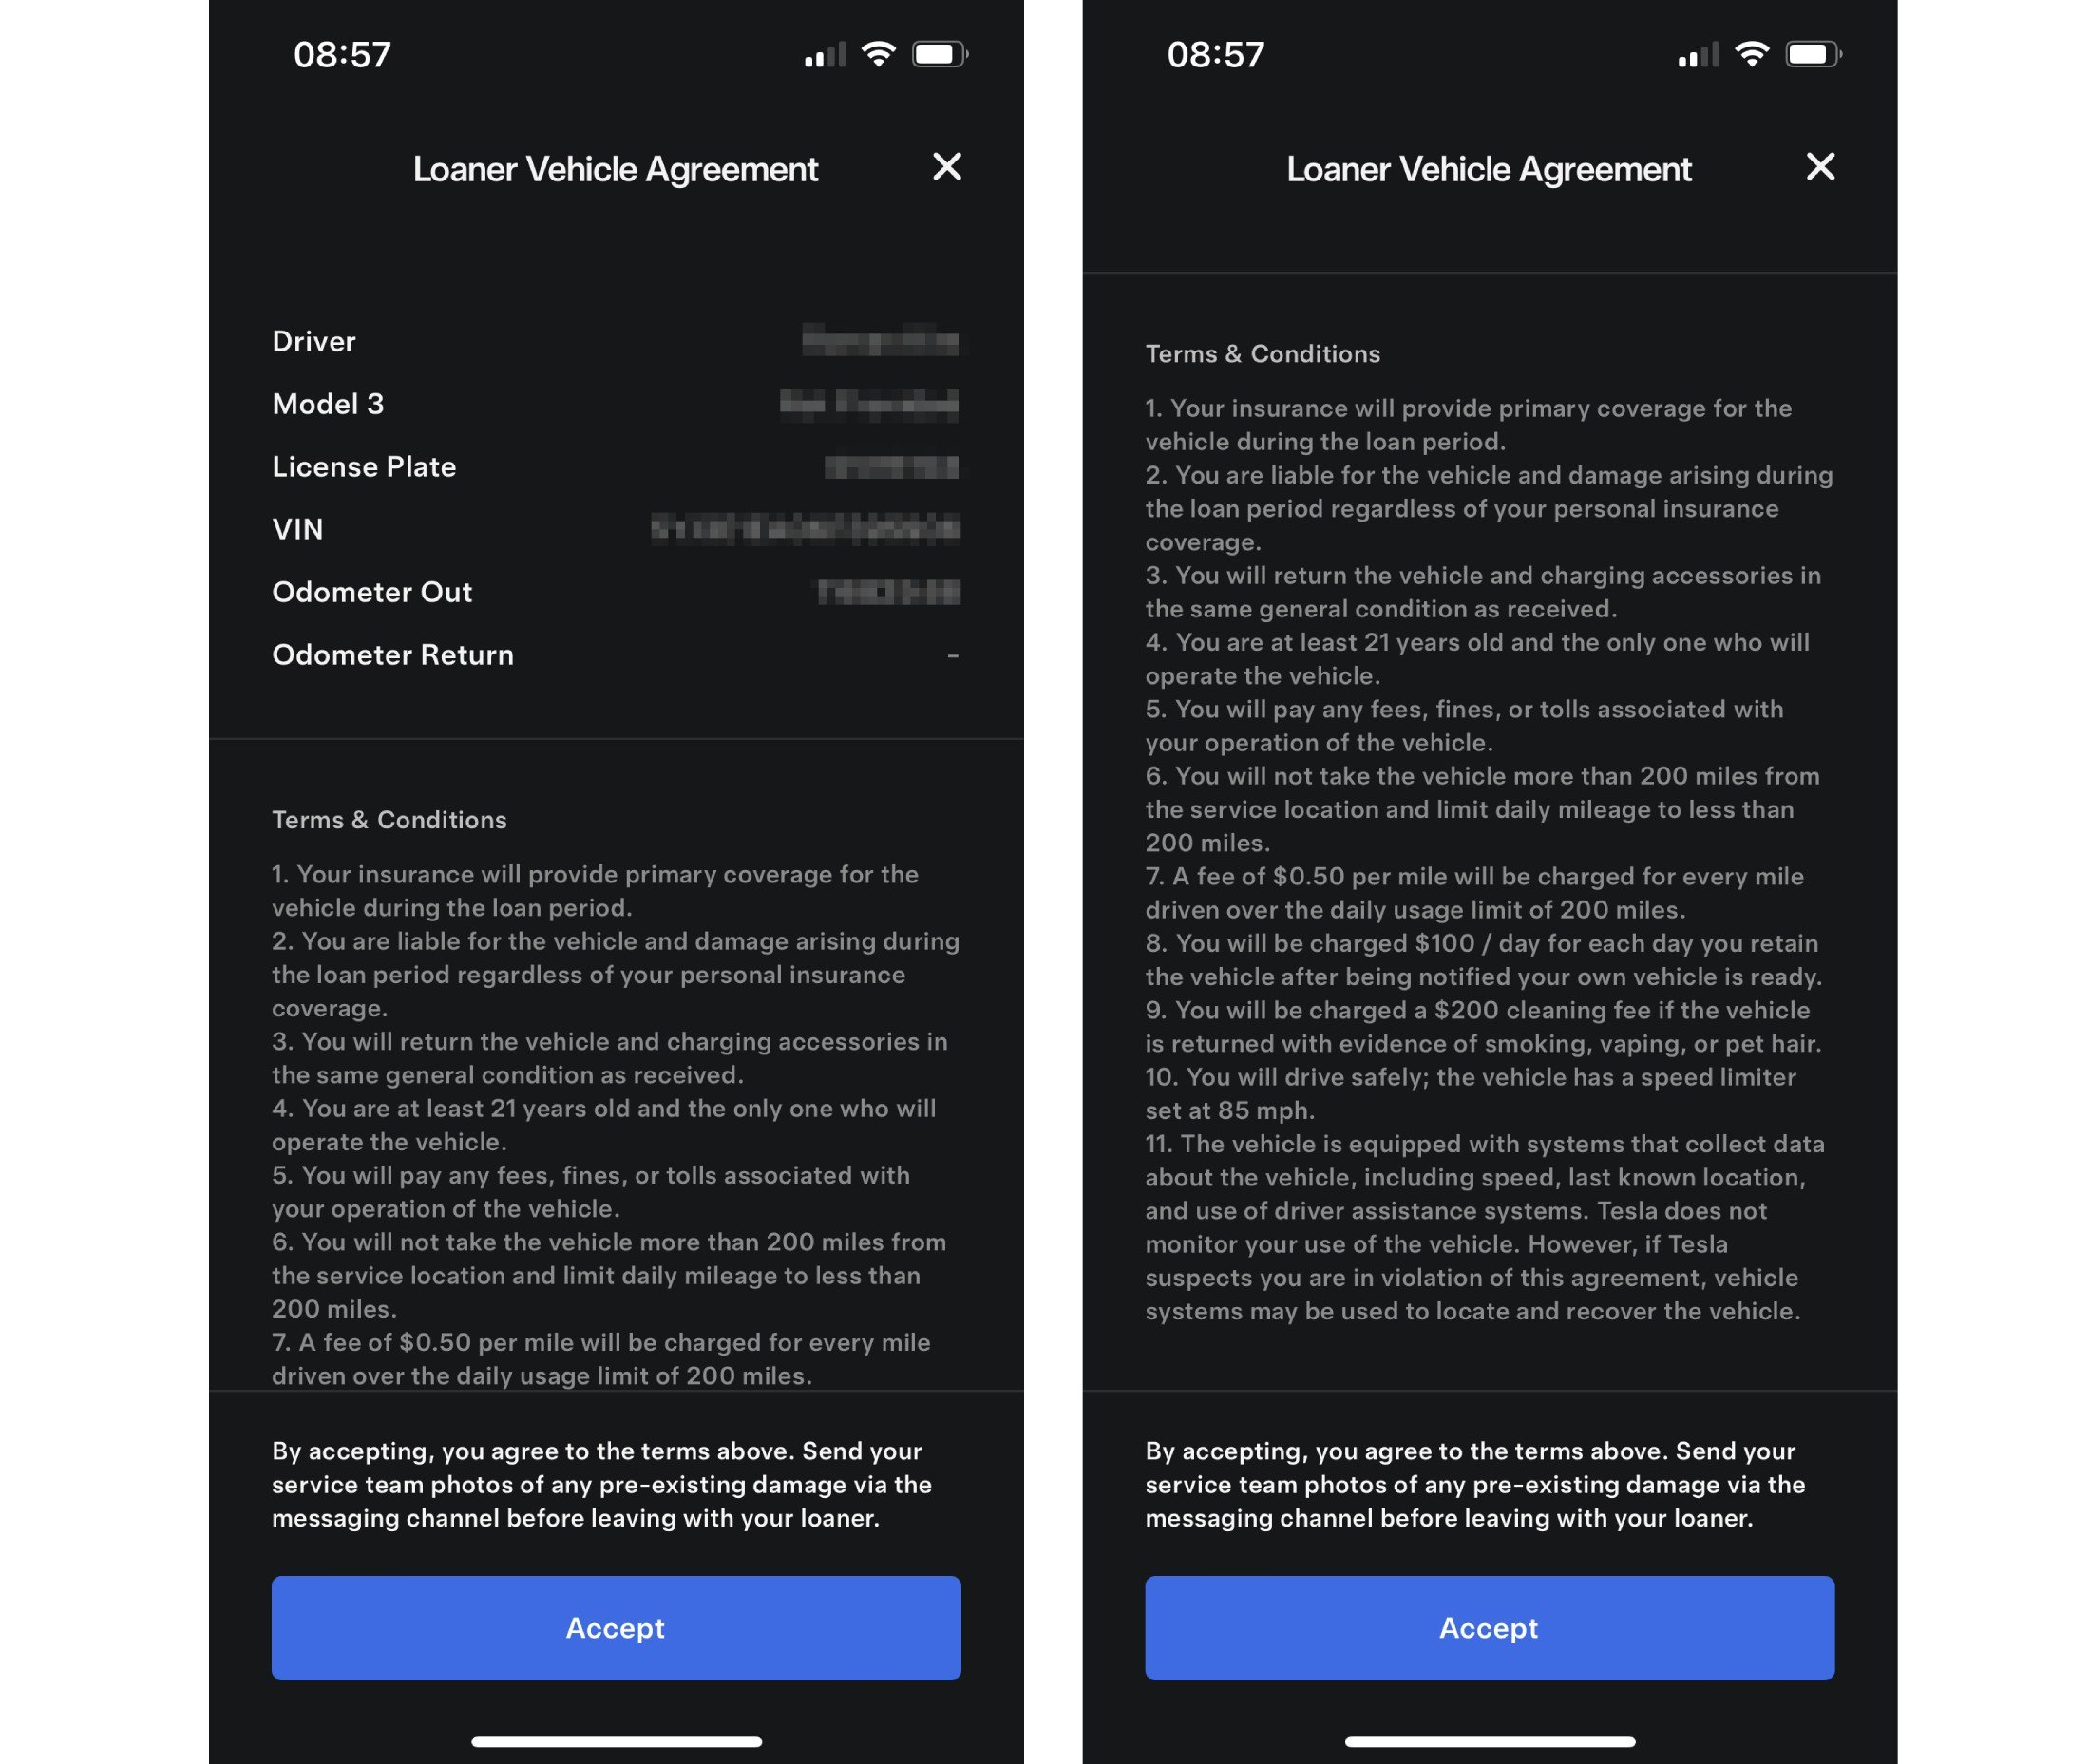The width and height of the screenshot is (2090, 1764).
Task: View the Model 3 vehicle details
Action: point(615,403)
